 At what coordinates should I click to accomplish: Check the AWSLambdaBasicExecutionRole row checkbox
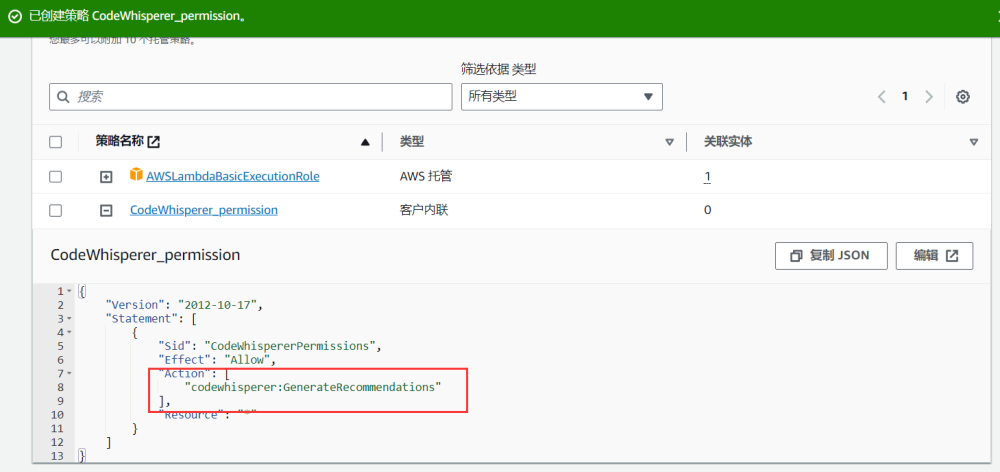(x=55, y=177)
